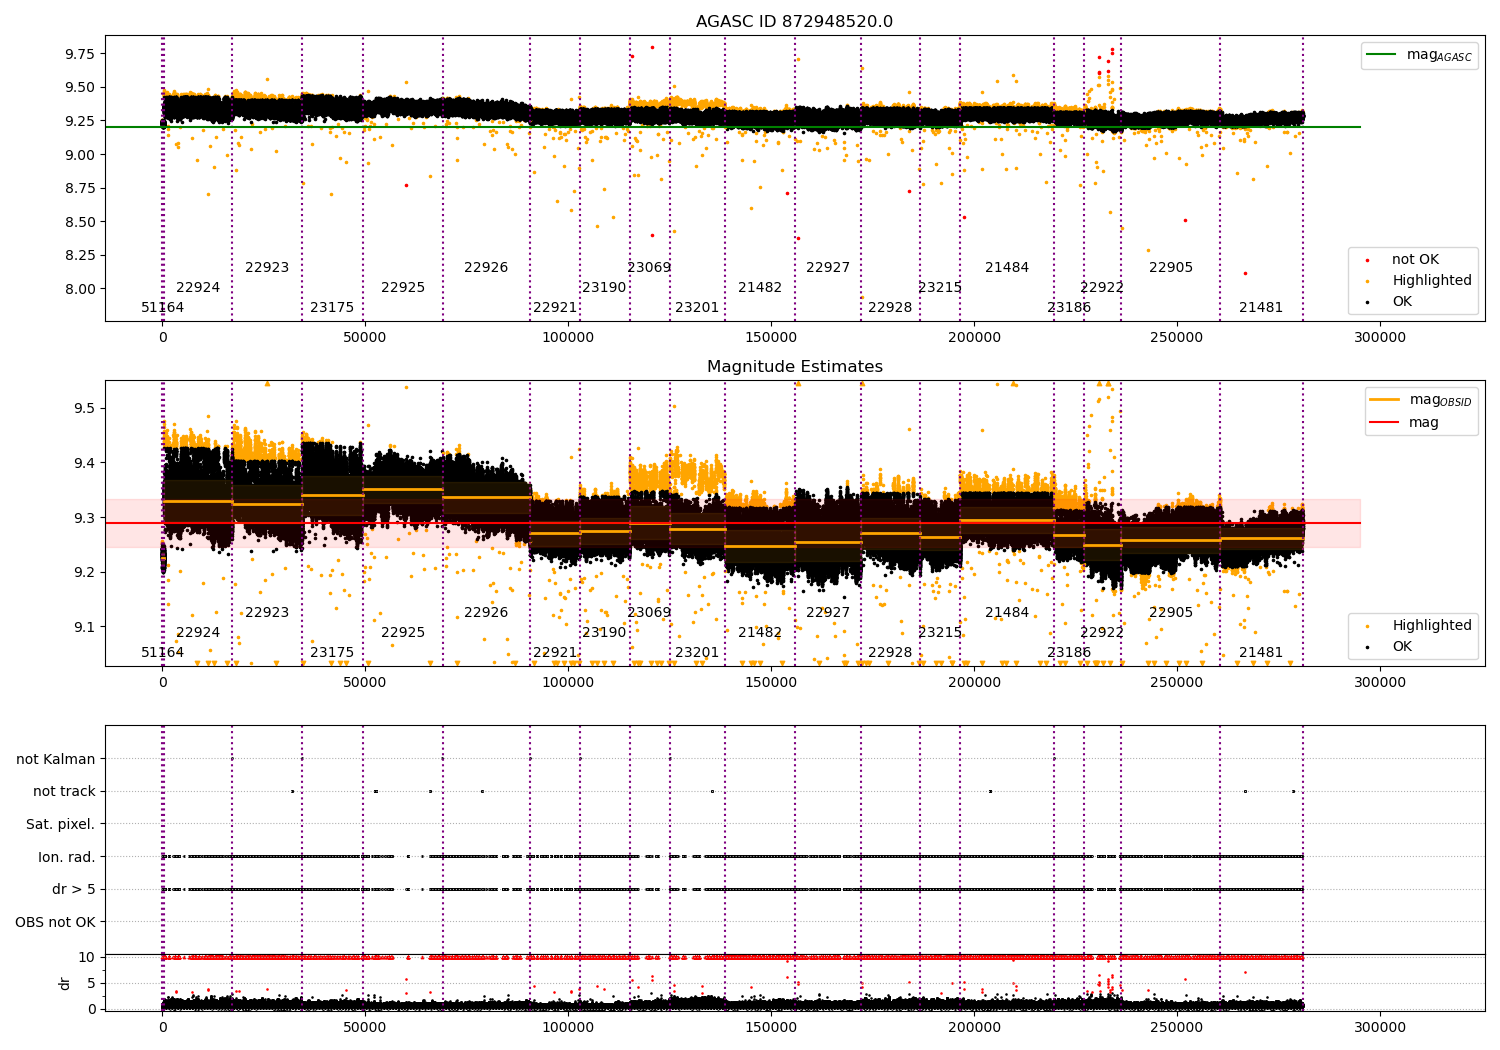
Task: Click obsid label 21481 in Magnitude Estimates plot
Action: [x=1261, y=652]
